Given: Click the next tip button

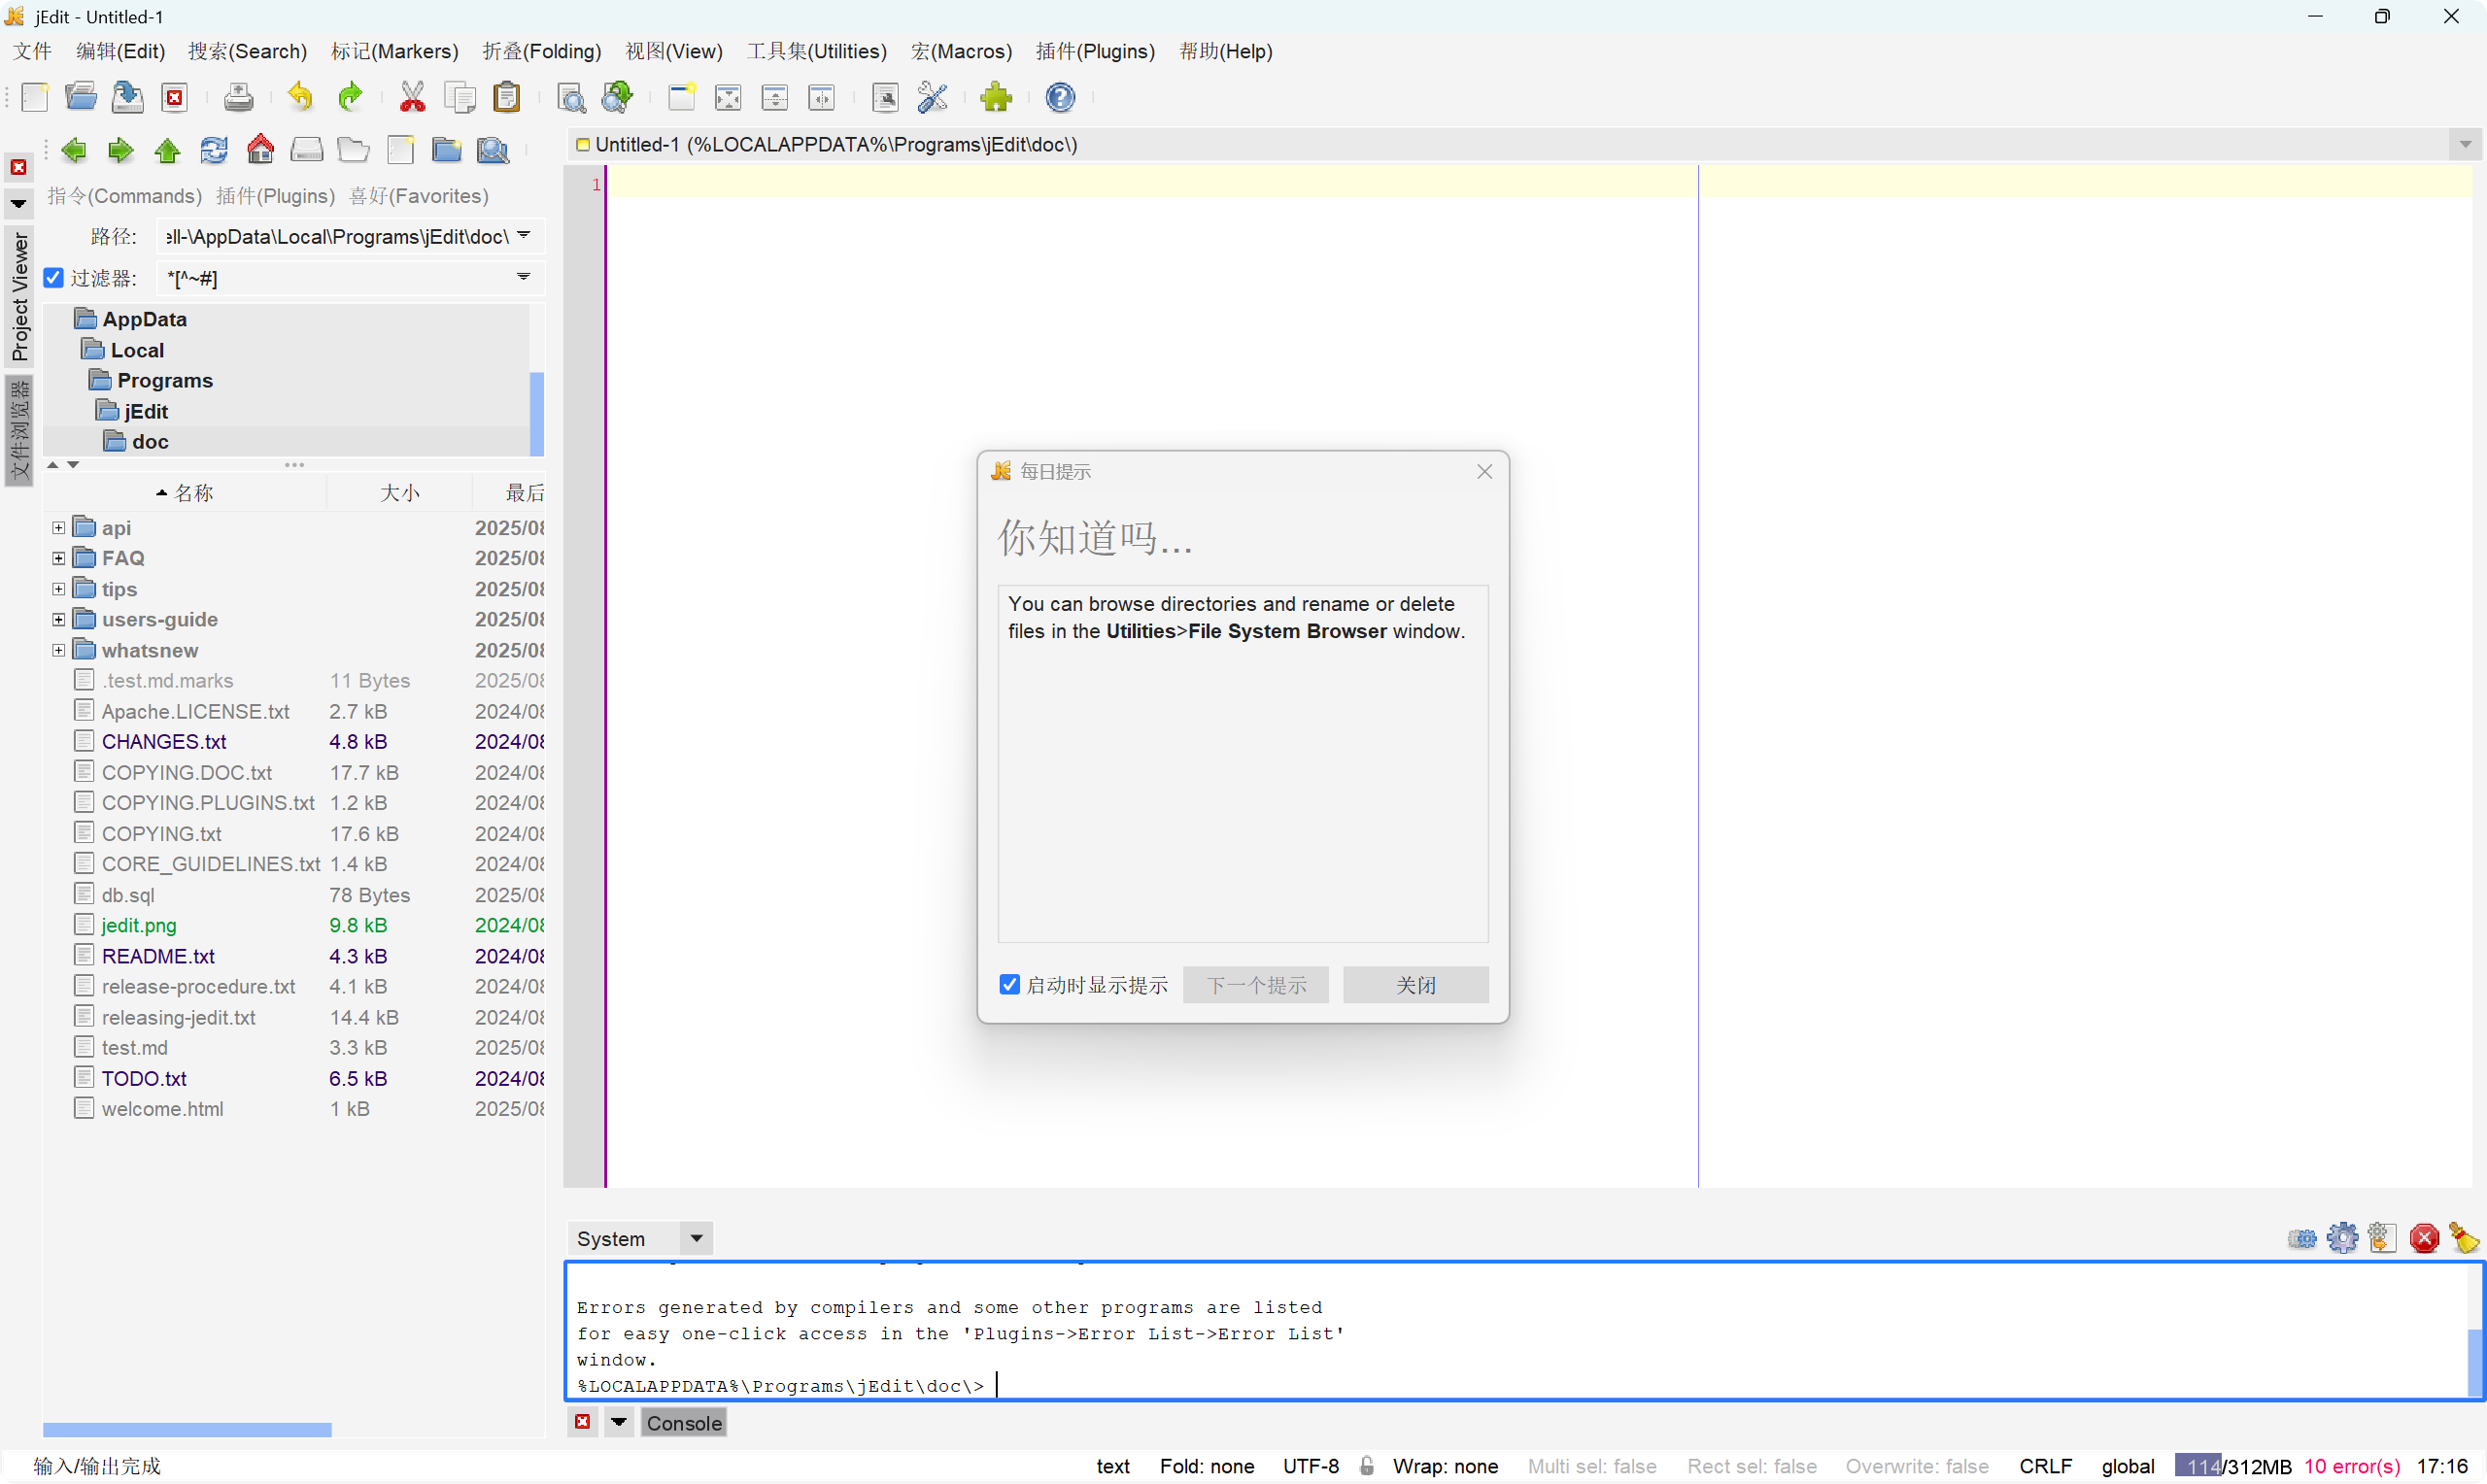Looking at the screenshot, I should coord(1255,985).
